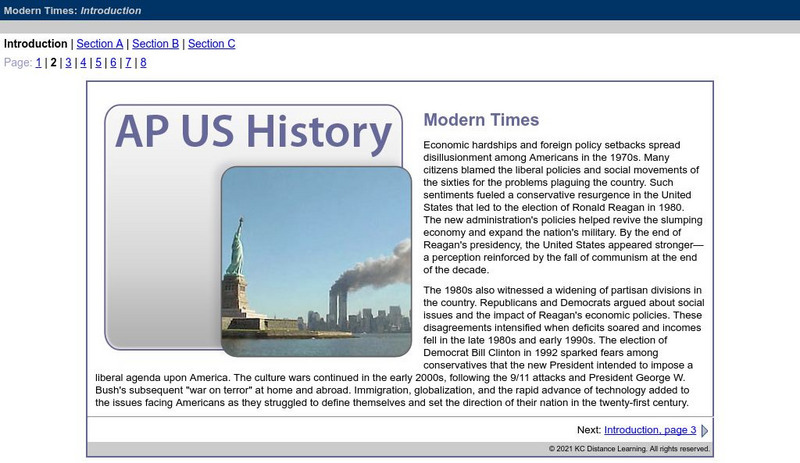800x463 pixels.
Task: Navigate to Section C
Action: pyautogui.click(x=212, y=44)
